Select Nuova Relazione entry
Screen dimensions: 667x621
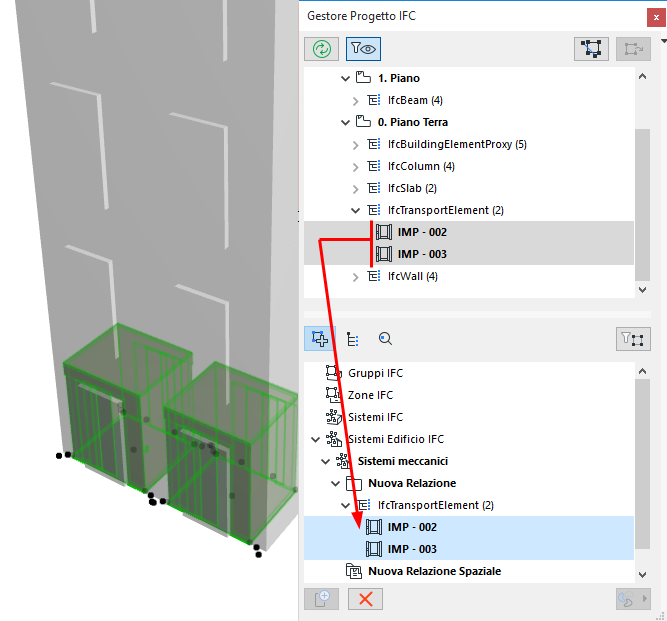point(412,483)
